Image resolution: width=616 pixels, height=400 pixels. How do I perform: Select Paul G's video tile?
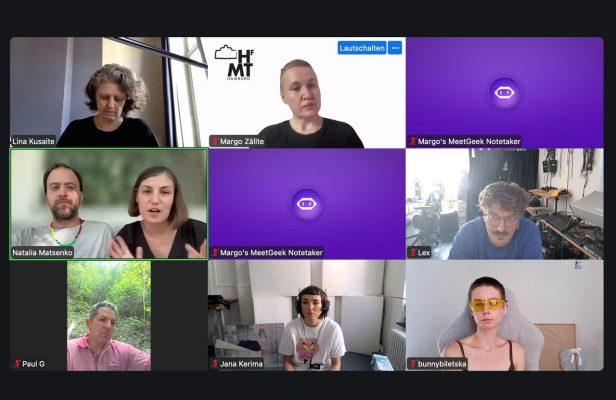click(x=109, y=316)
